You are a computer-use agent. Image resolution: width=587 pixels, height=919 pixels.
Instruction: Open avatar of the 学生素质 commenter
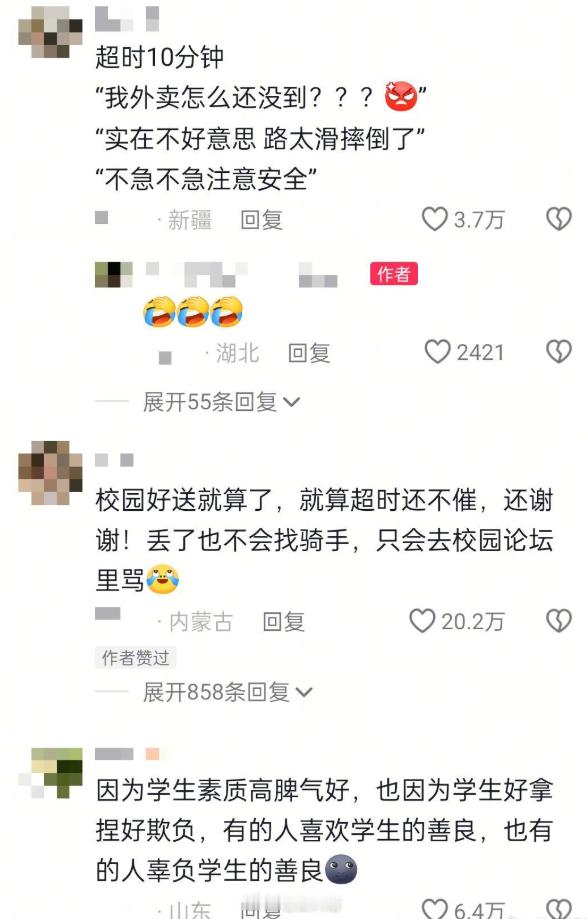51,772
